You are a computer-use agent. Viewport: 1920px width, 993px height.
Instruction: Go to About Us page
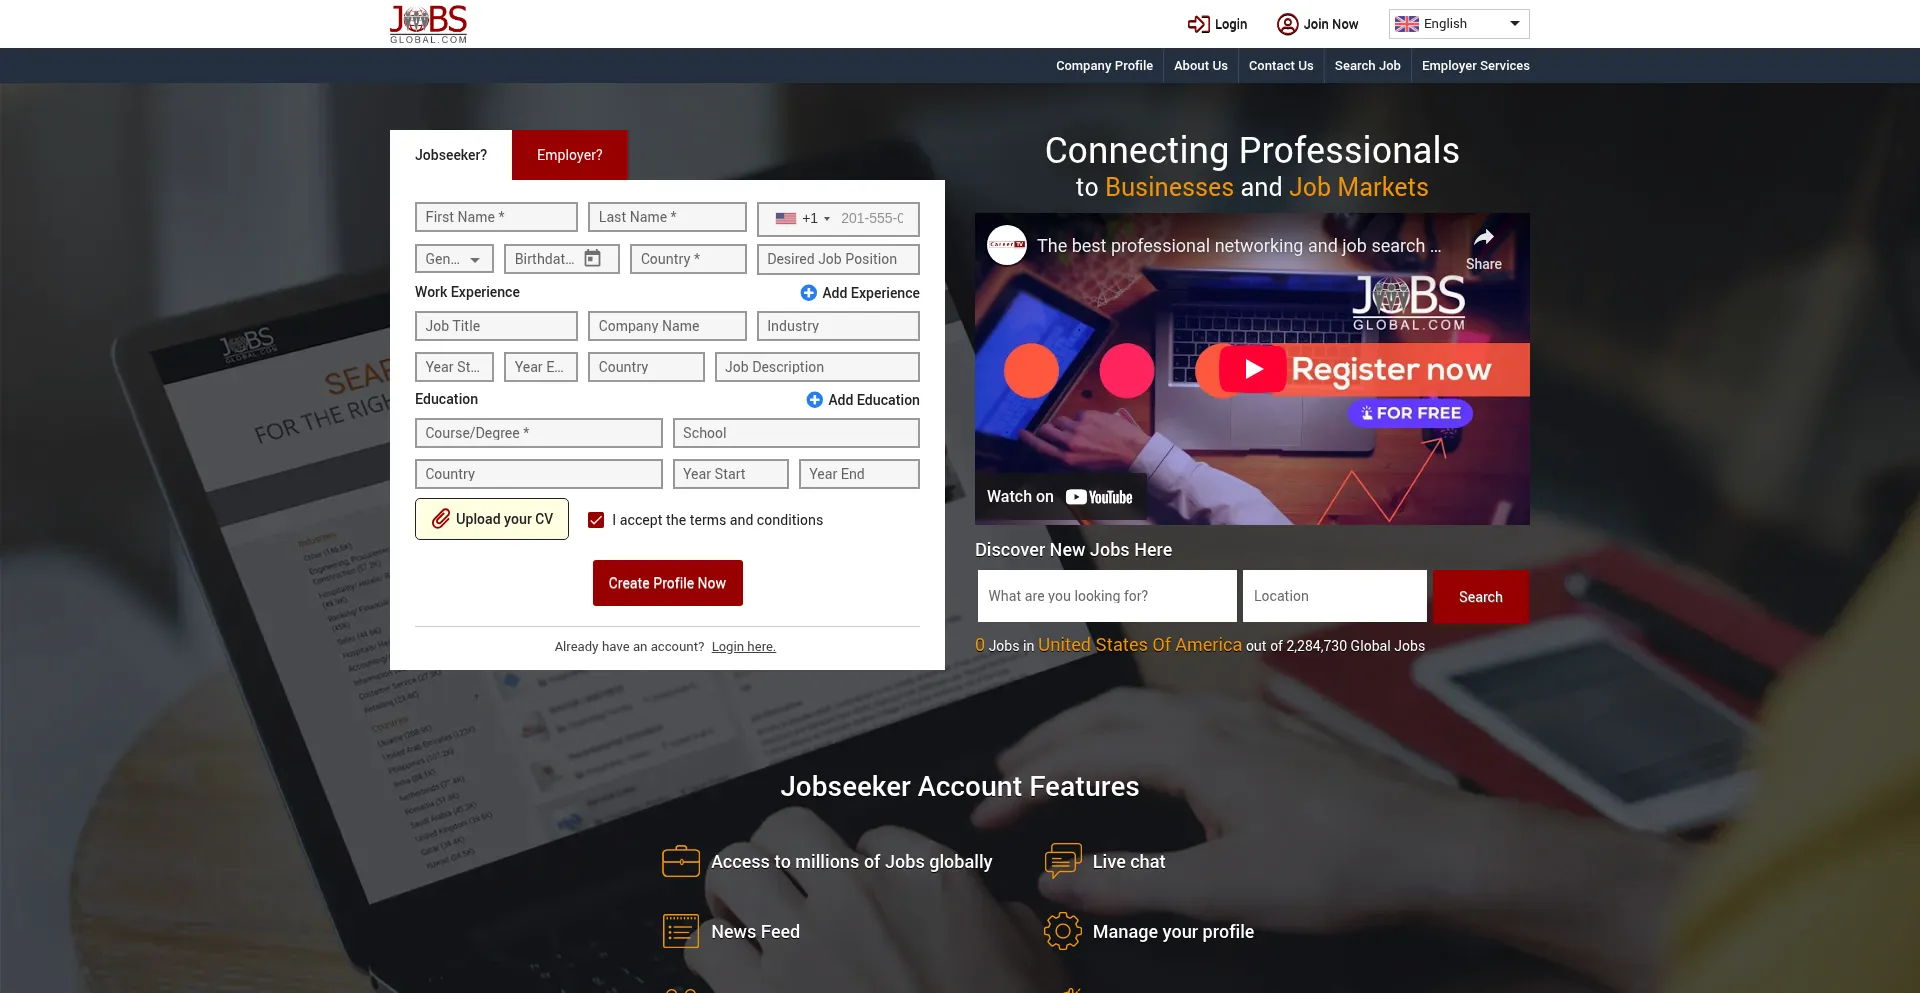point(1200,66)
